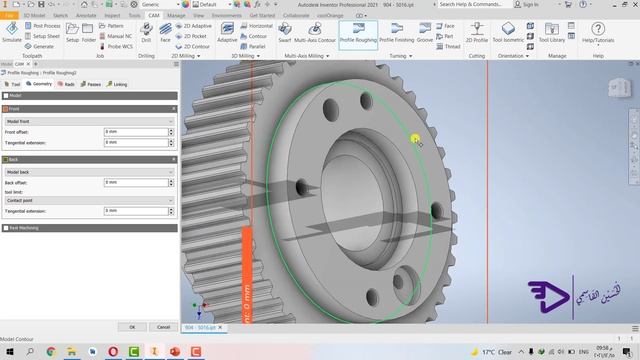Open Help/Tutorials

(598, 32)
